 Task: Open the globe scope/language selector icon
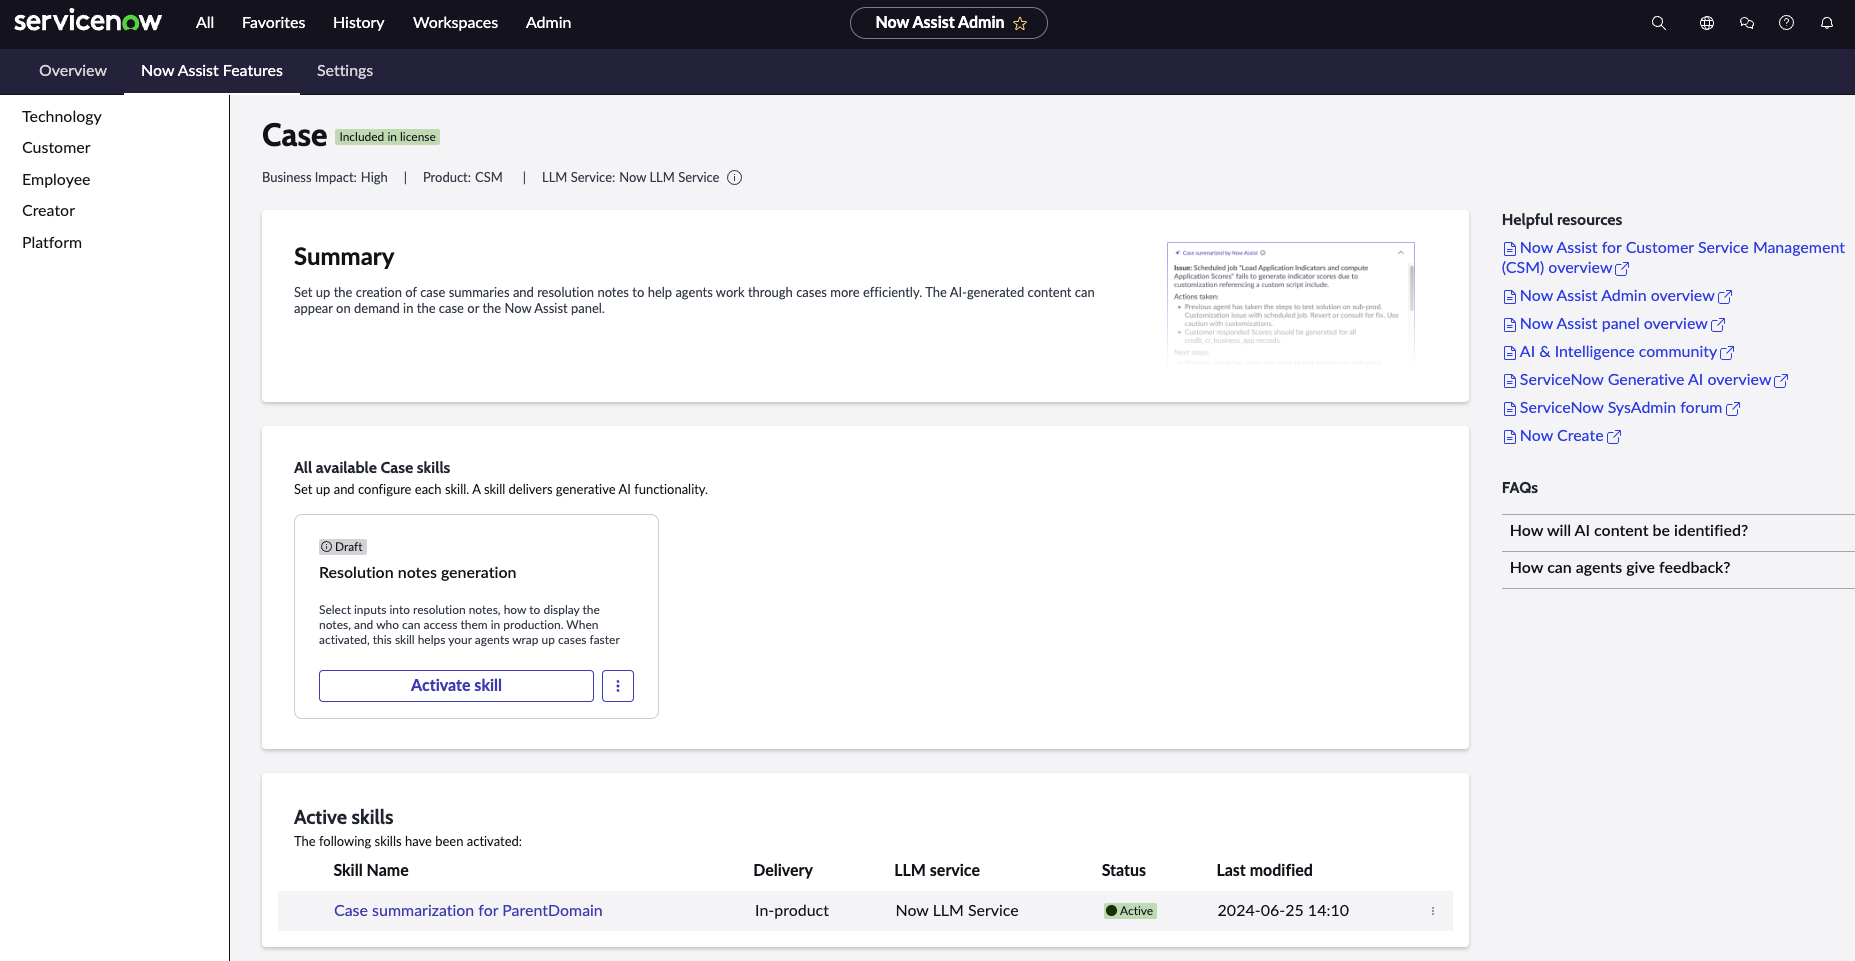point(1707,23)
